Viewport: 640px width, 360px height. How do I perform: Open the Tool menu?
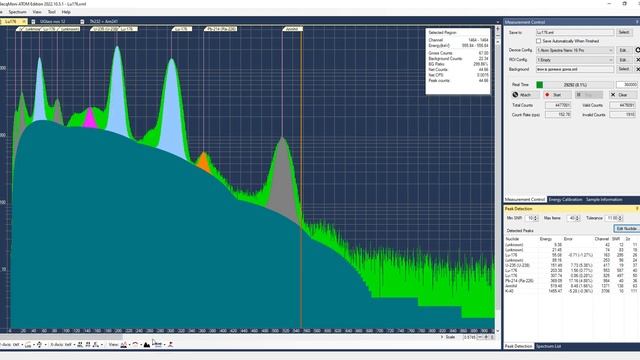[x=51, y=12]
